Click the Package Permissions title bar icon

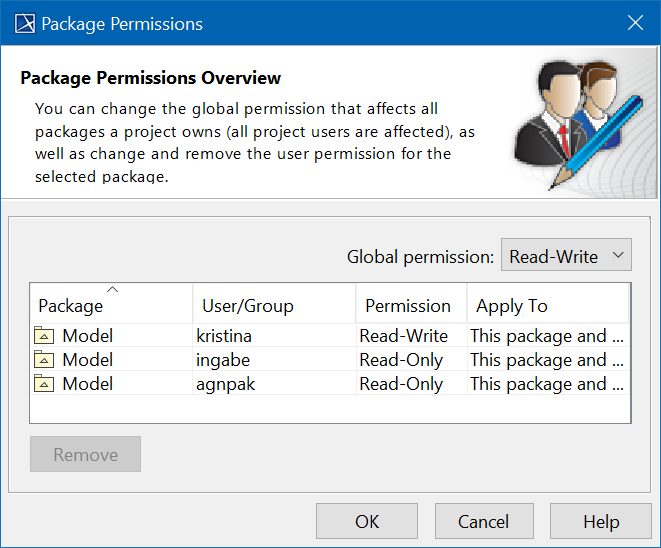tap(23, 23)
